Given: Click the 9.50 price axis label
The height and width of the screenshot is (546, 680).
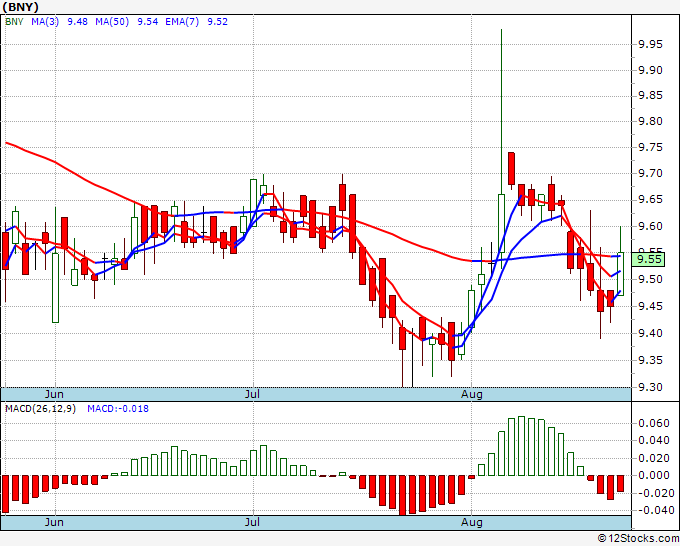Looking at the screenshot, I should pos(650,279).
